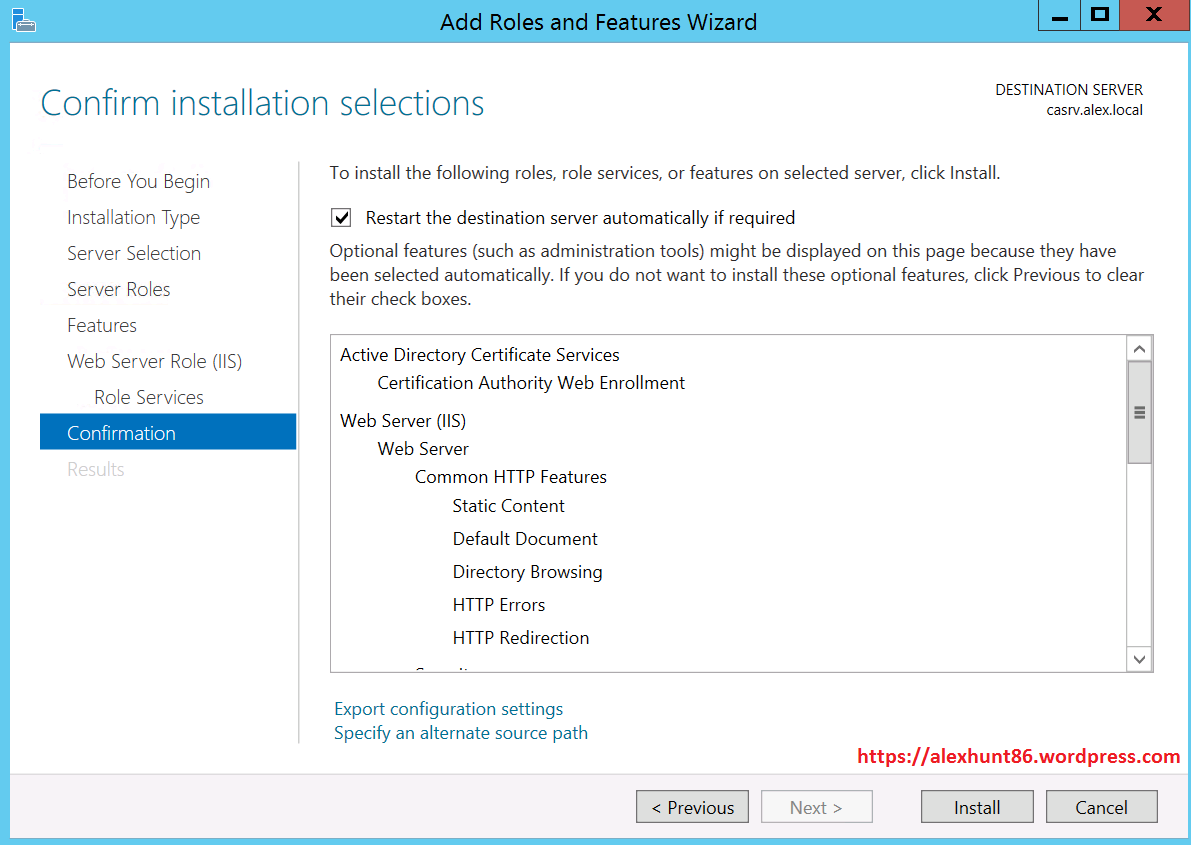Click the Previous button
1191x845 pixels.
tap(692, 807)
